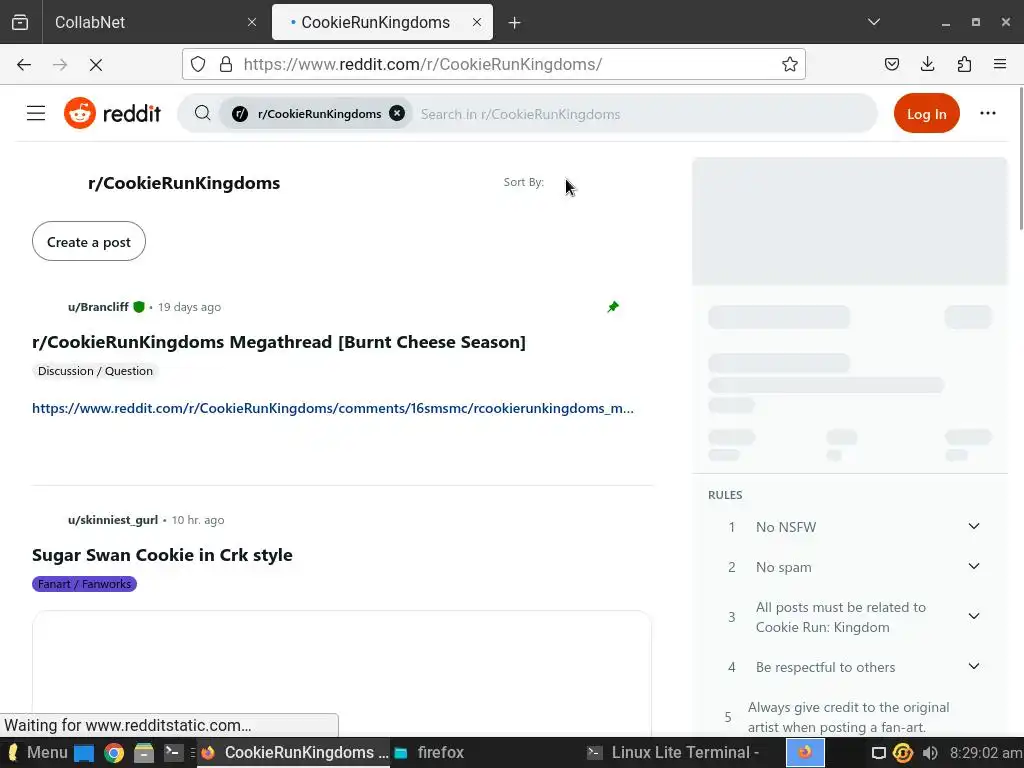
Task: Open the Megathread Burnt Cheese Season post
Action: pyautogui.click(x=279, y=342)
